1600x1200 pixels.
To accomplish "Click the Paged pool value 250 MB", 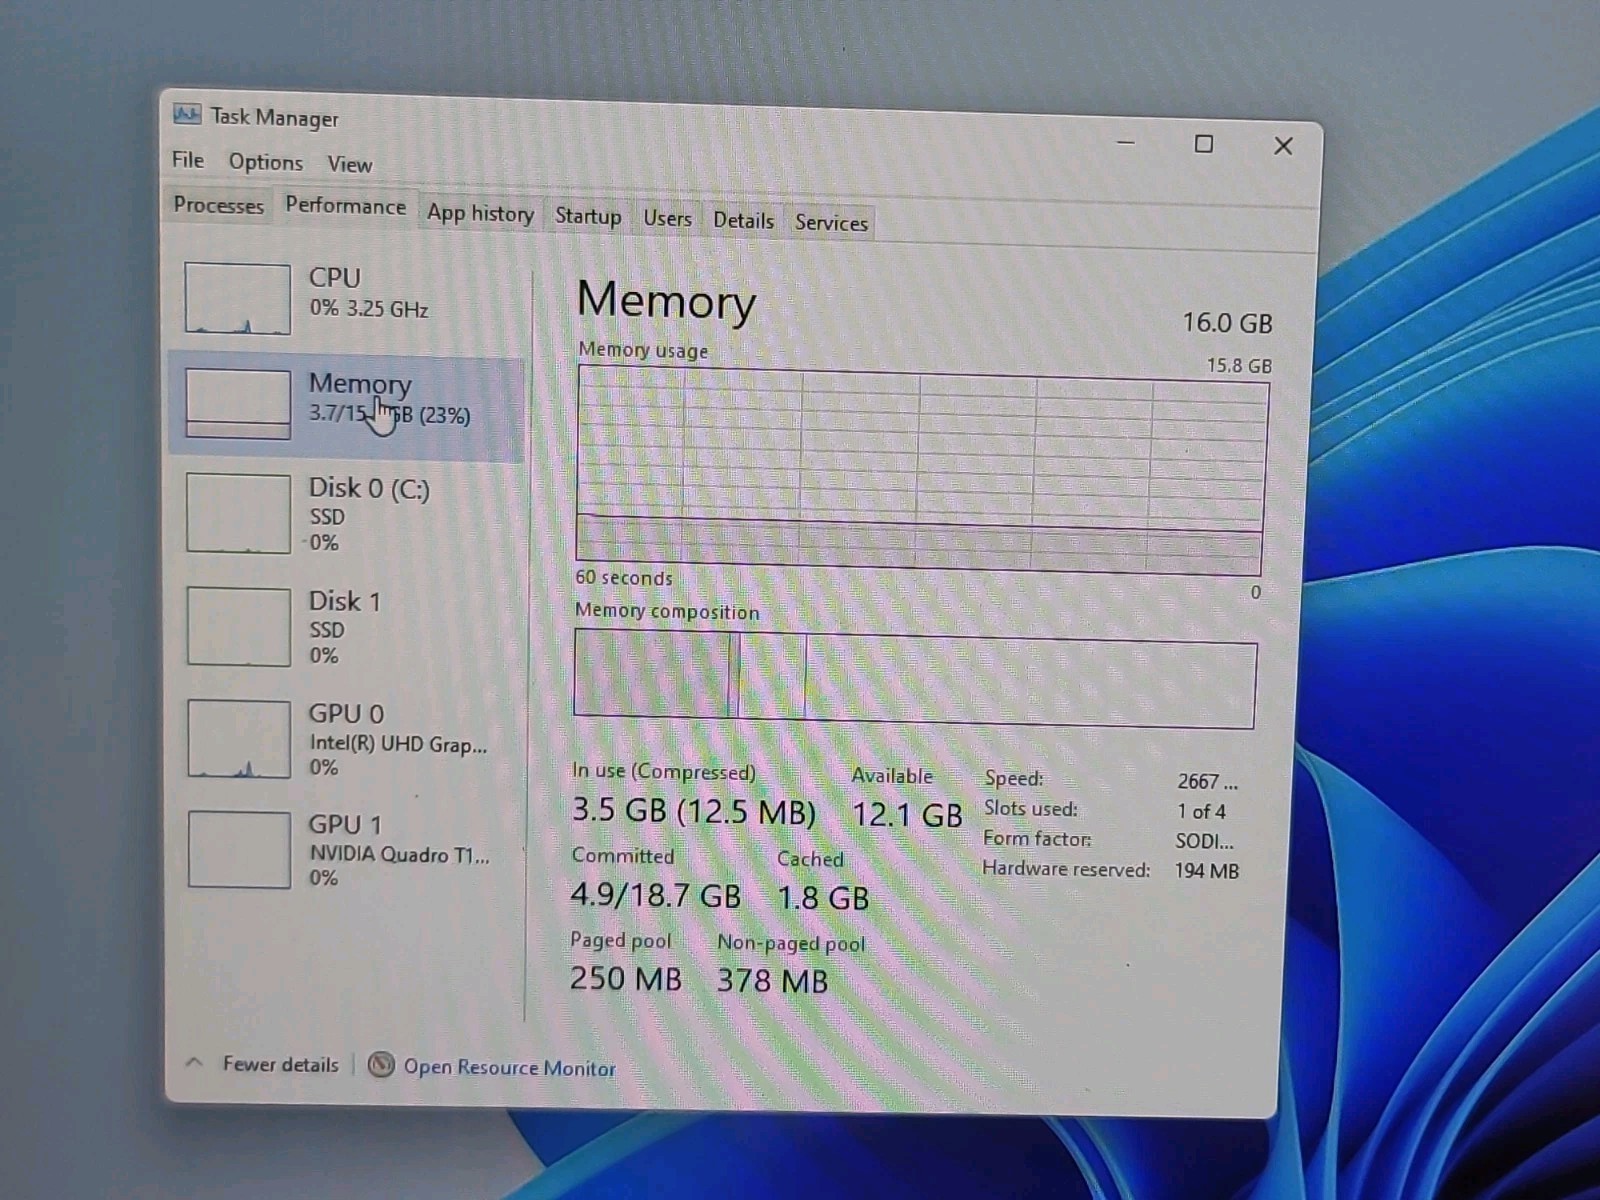I will (x=625, y=978).
